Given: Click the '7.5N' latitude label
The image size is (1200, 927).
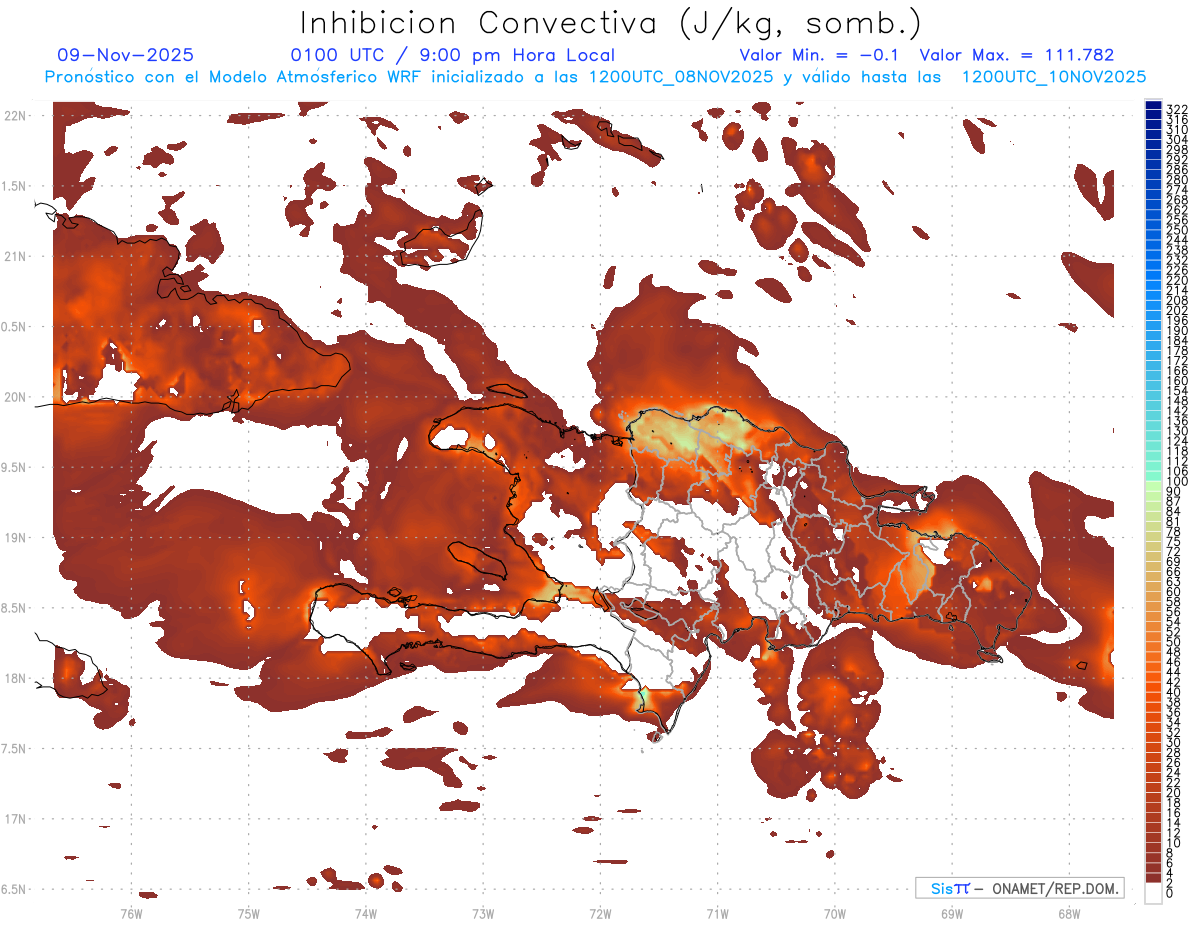Looking at the screenshot, I should coord(15,748).
